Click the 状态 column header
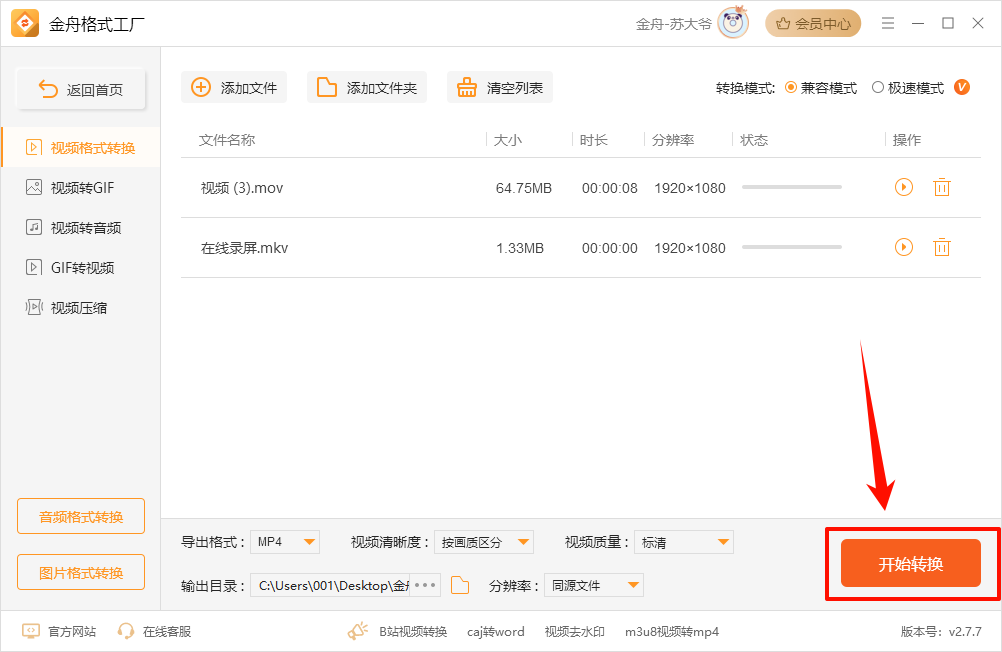1002x652 pixels. pyautogui.click(x=754, y=140)
